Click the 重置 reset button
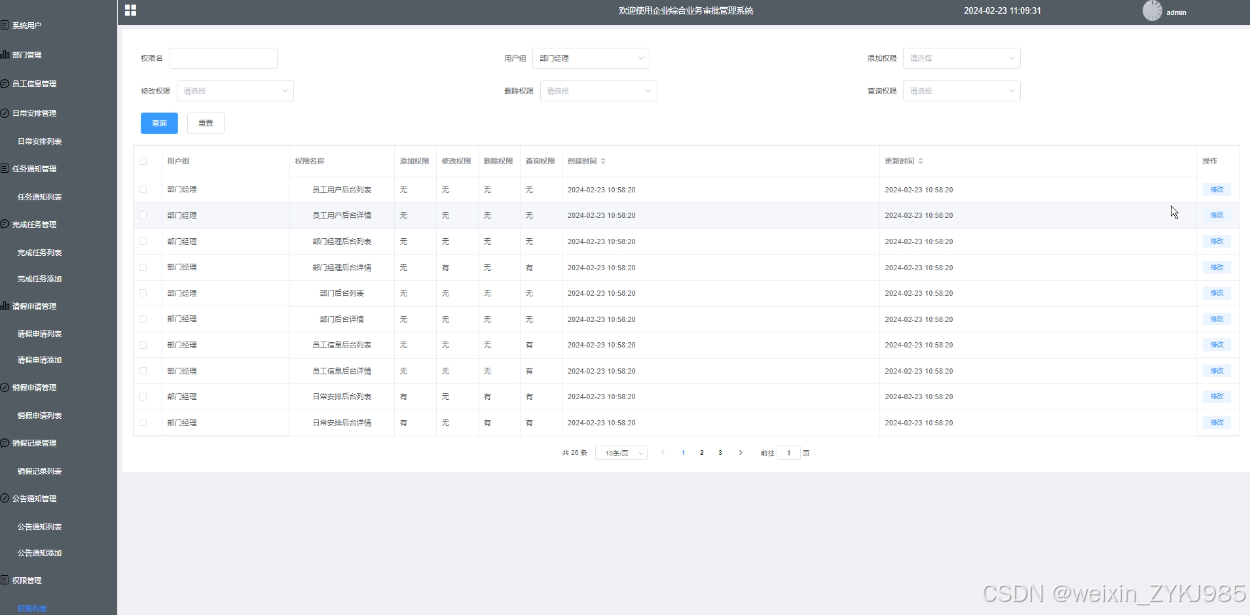 [206, 123]
